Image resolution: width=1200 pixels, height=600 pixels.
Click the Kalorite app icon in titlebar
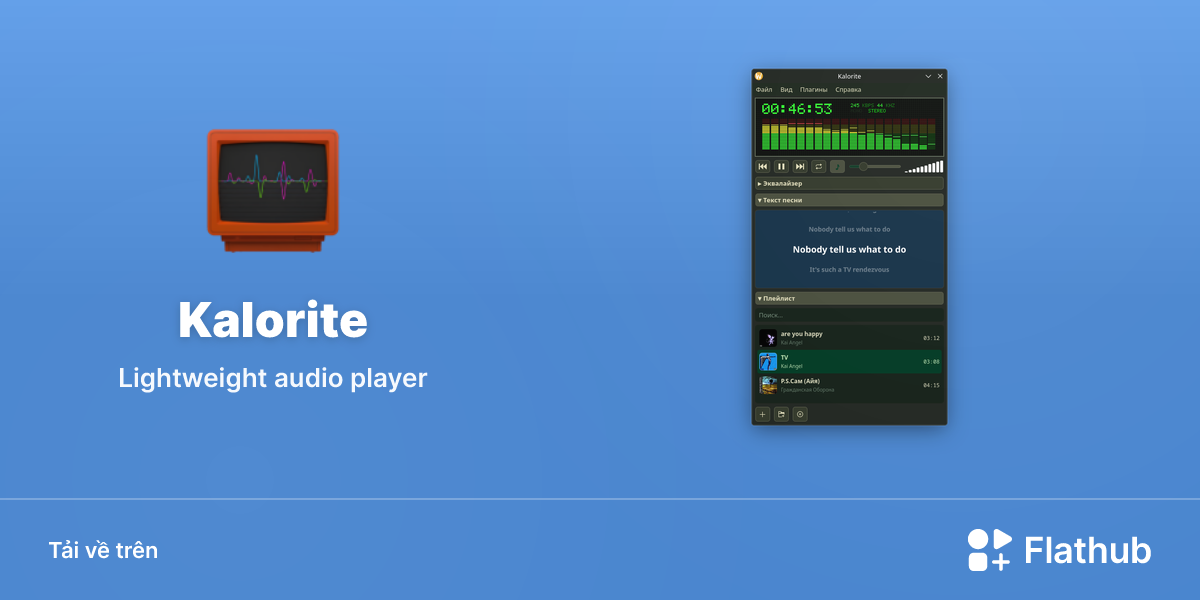pos(759,76)
